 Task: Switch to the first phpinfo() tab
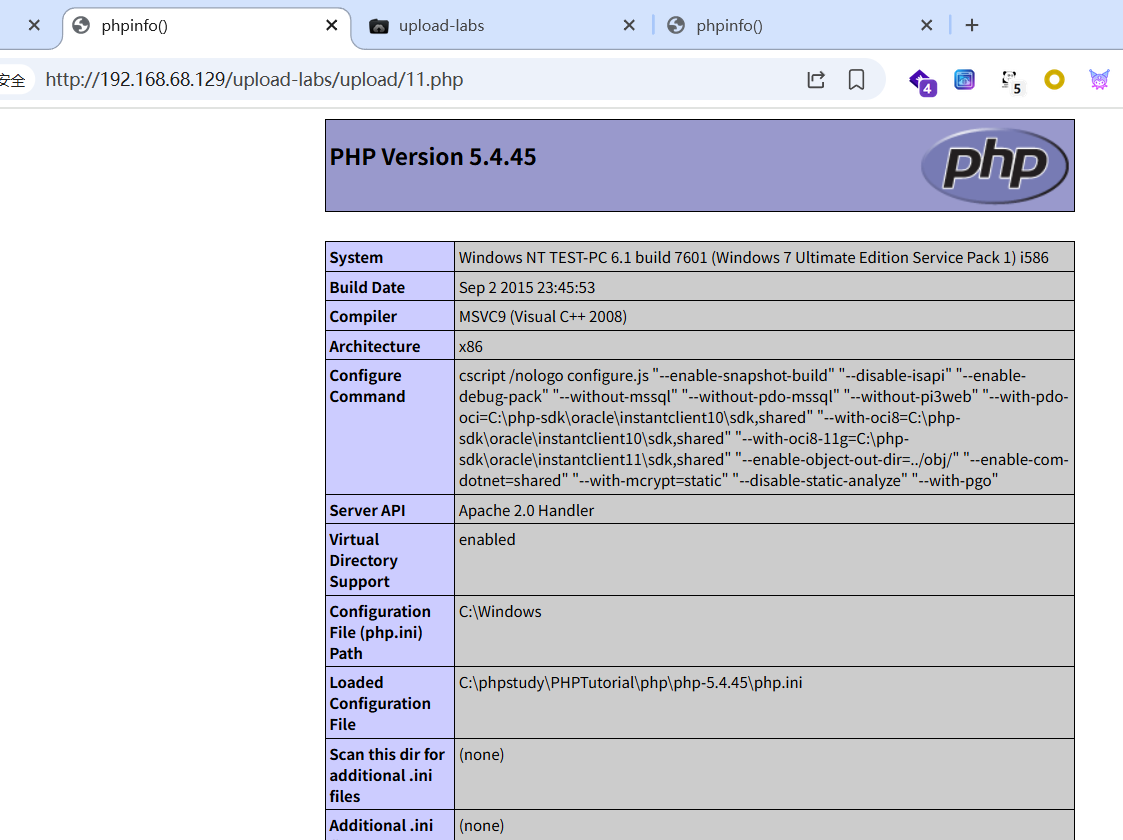click(206, 26)
